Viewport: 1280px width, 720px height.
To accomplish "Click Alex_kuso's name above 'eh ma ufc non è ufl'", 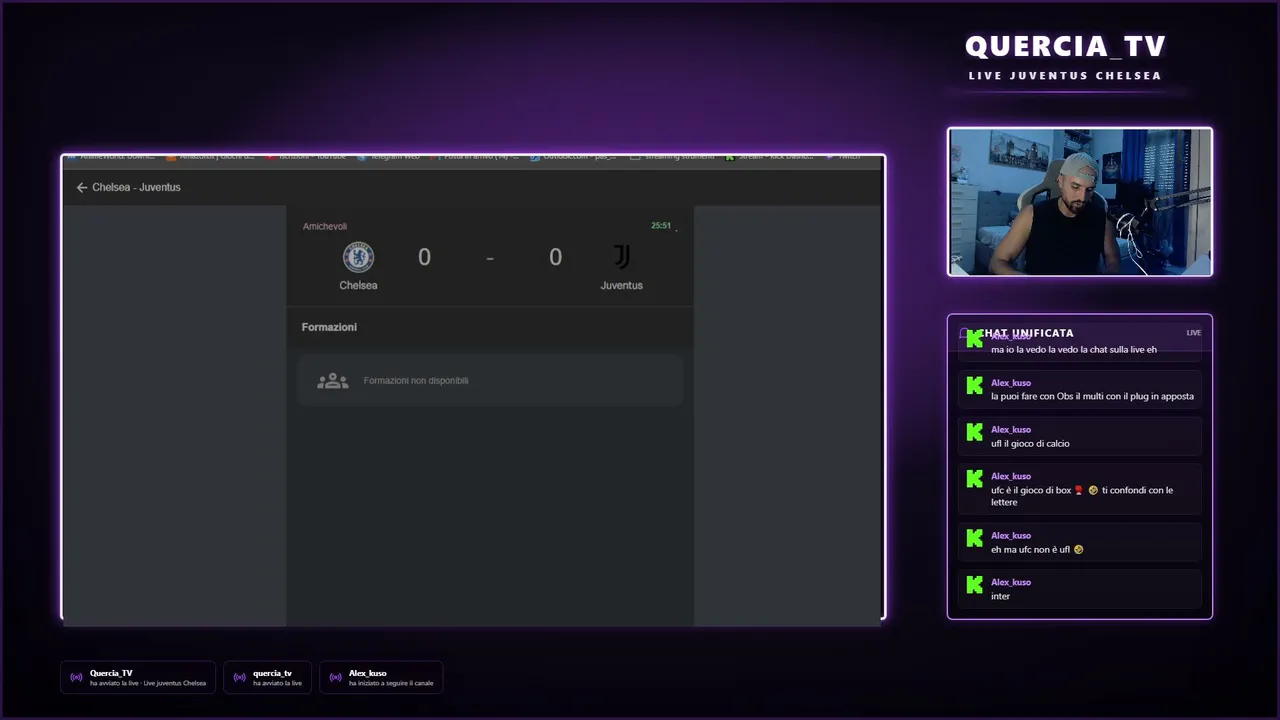I will click(x=1011, y=536).
